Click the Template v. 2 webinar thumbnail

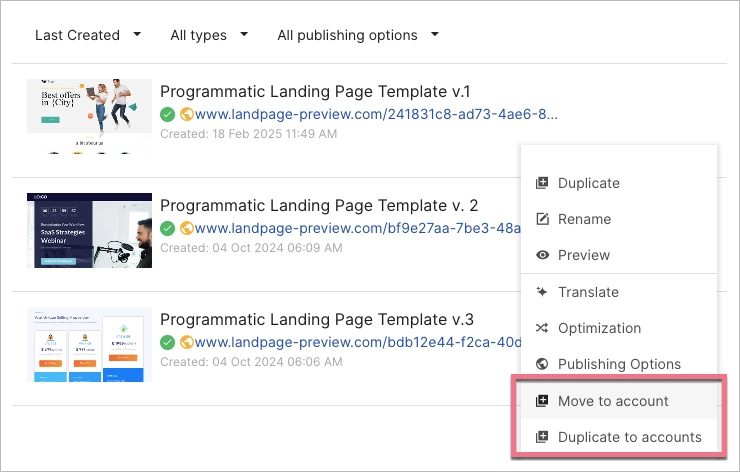89,230
